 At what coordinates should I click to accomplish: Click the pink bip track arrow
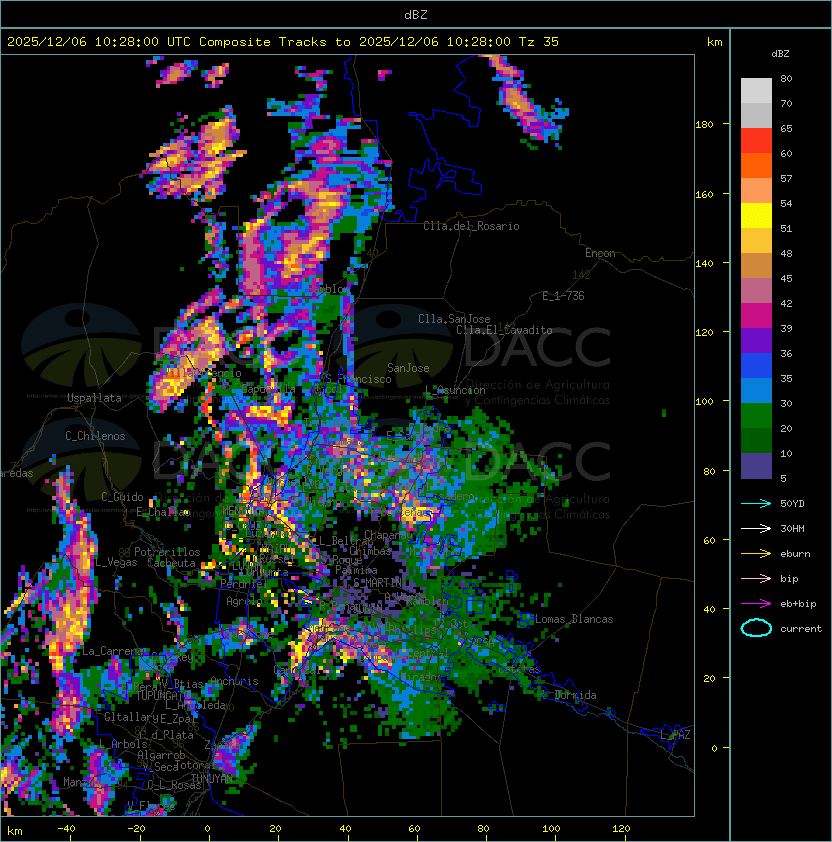click(756, 578)
